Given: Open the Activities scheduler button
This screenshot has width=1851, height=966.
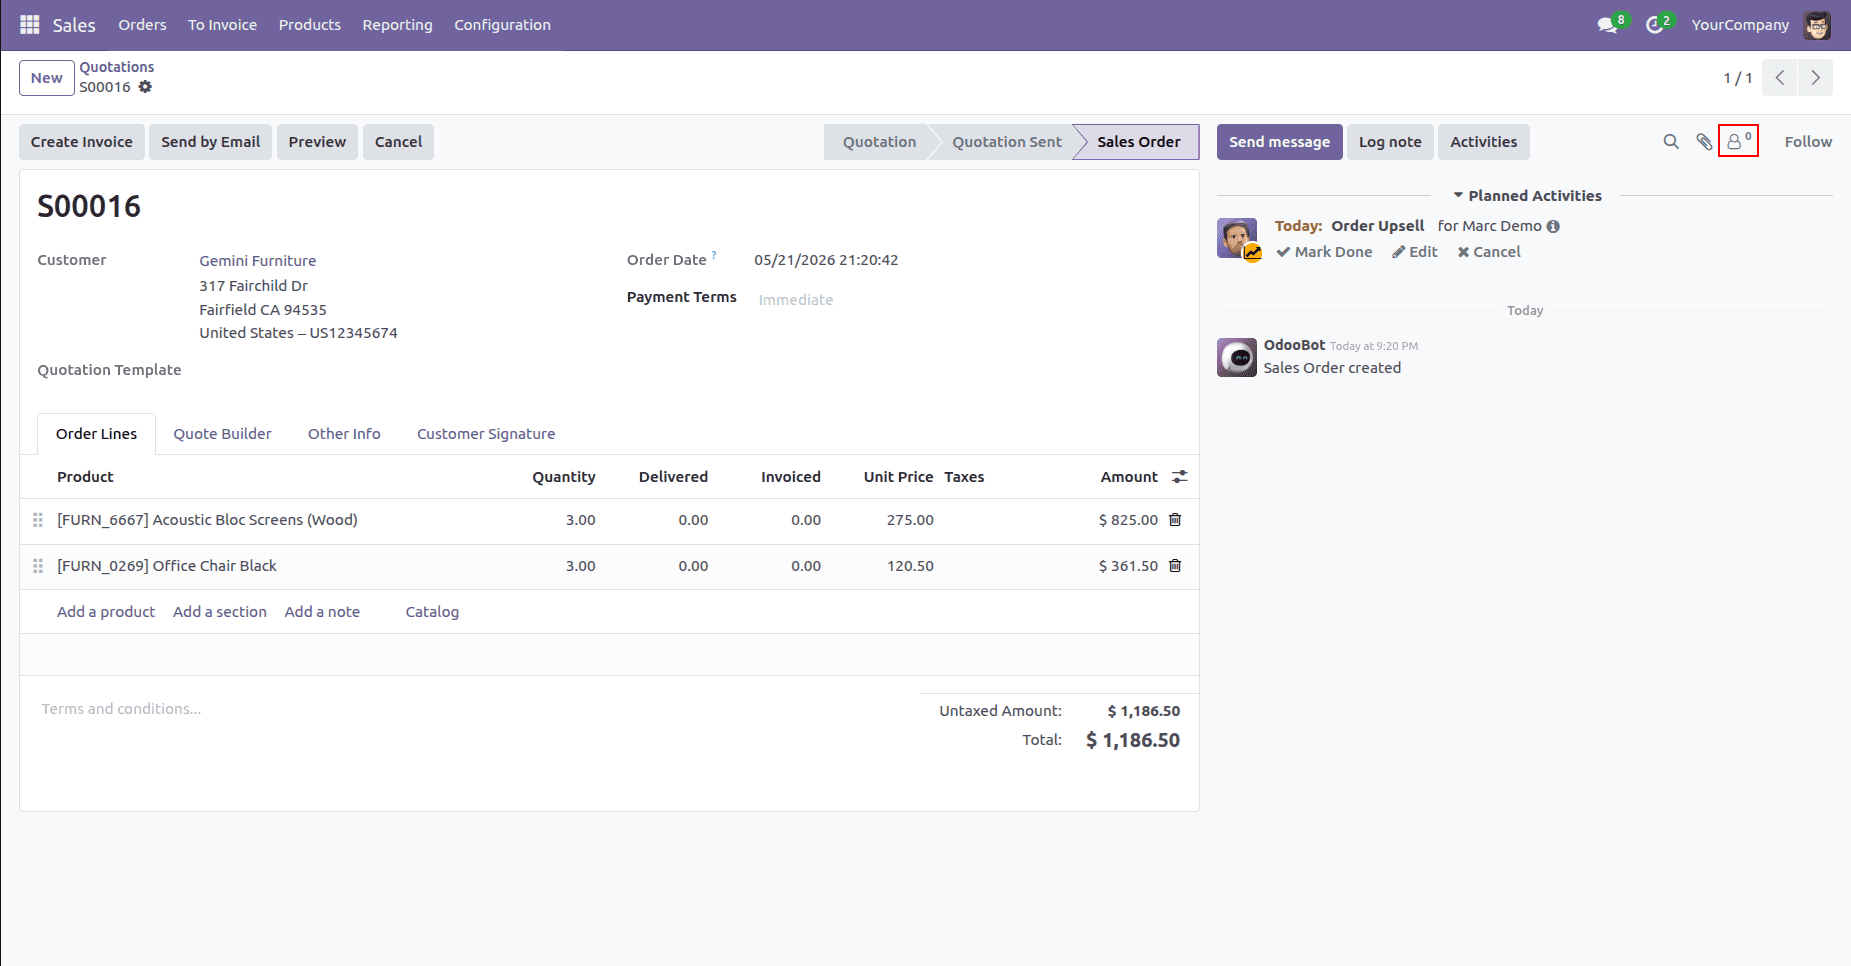Looking at the screenshot, I should [1483, 142].
